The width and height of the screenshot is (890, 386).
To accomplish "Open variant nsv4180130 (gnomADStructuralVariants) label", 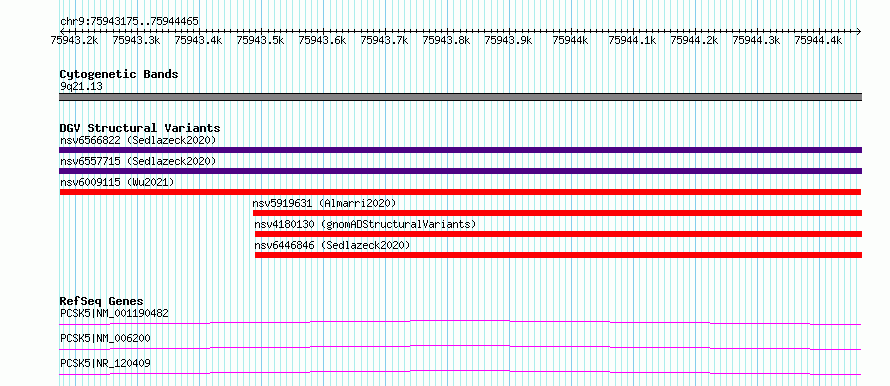I will (x=366, y=224).
